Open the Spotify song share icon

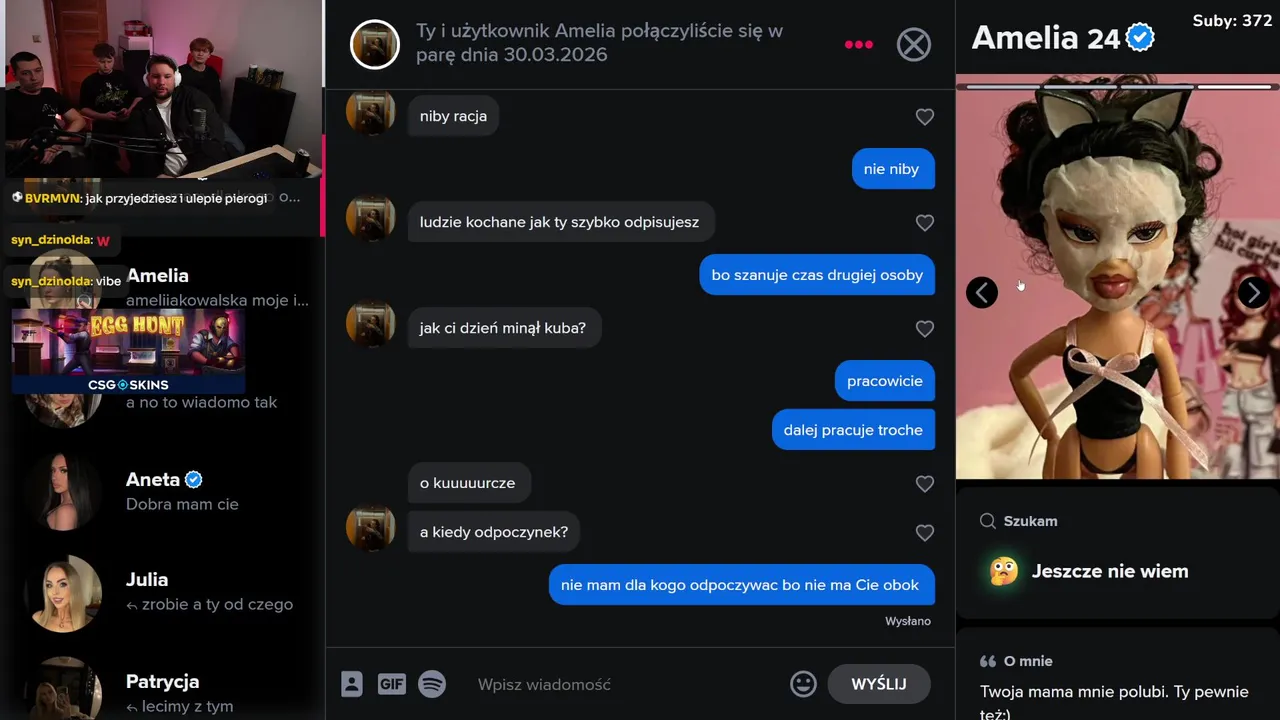coord(432,684)
